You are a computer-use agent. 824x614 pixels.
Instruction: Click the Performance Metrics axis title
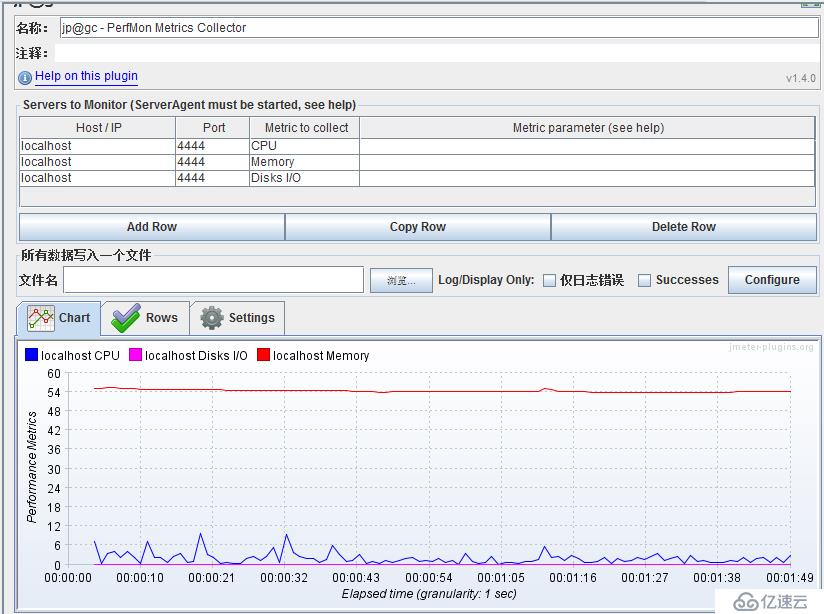32,467
